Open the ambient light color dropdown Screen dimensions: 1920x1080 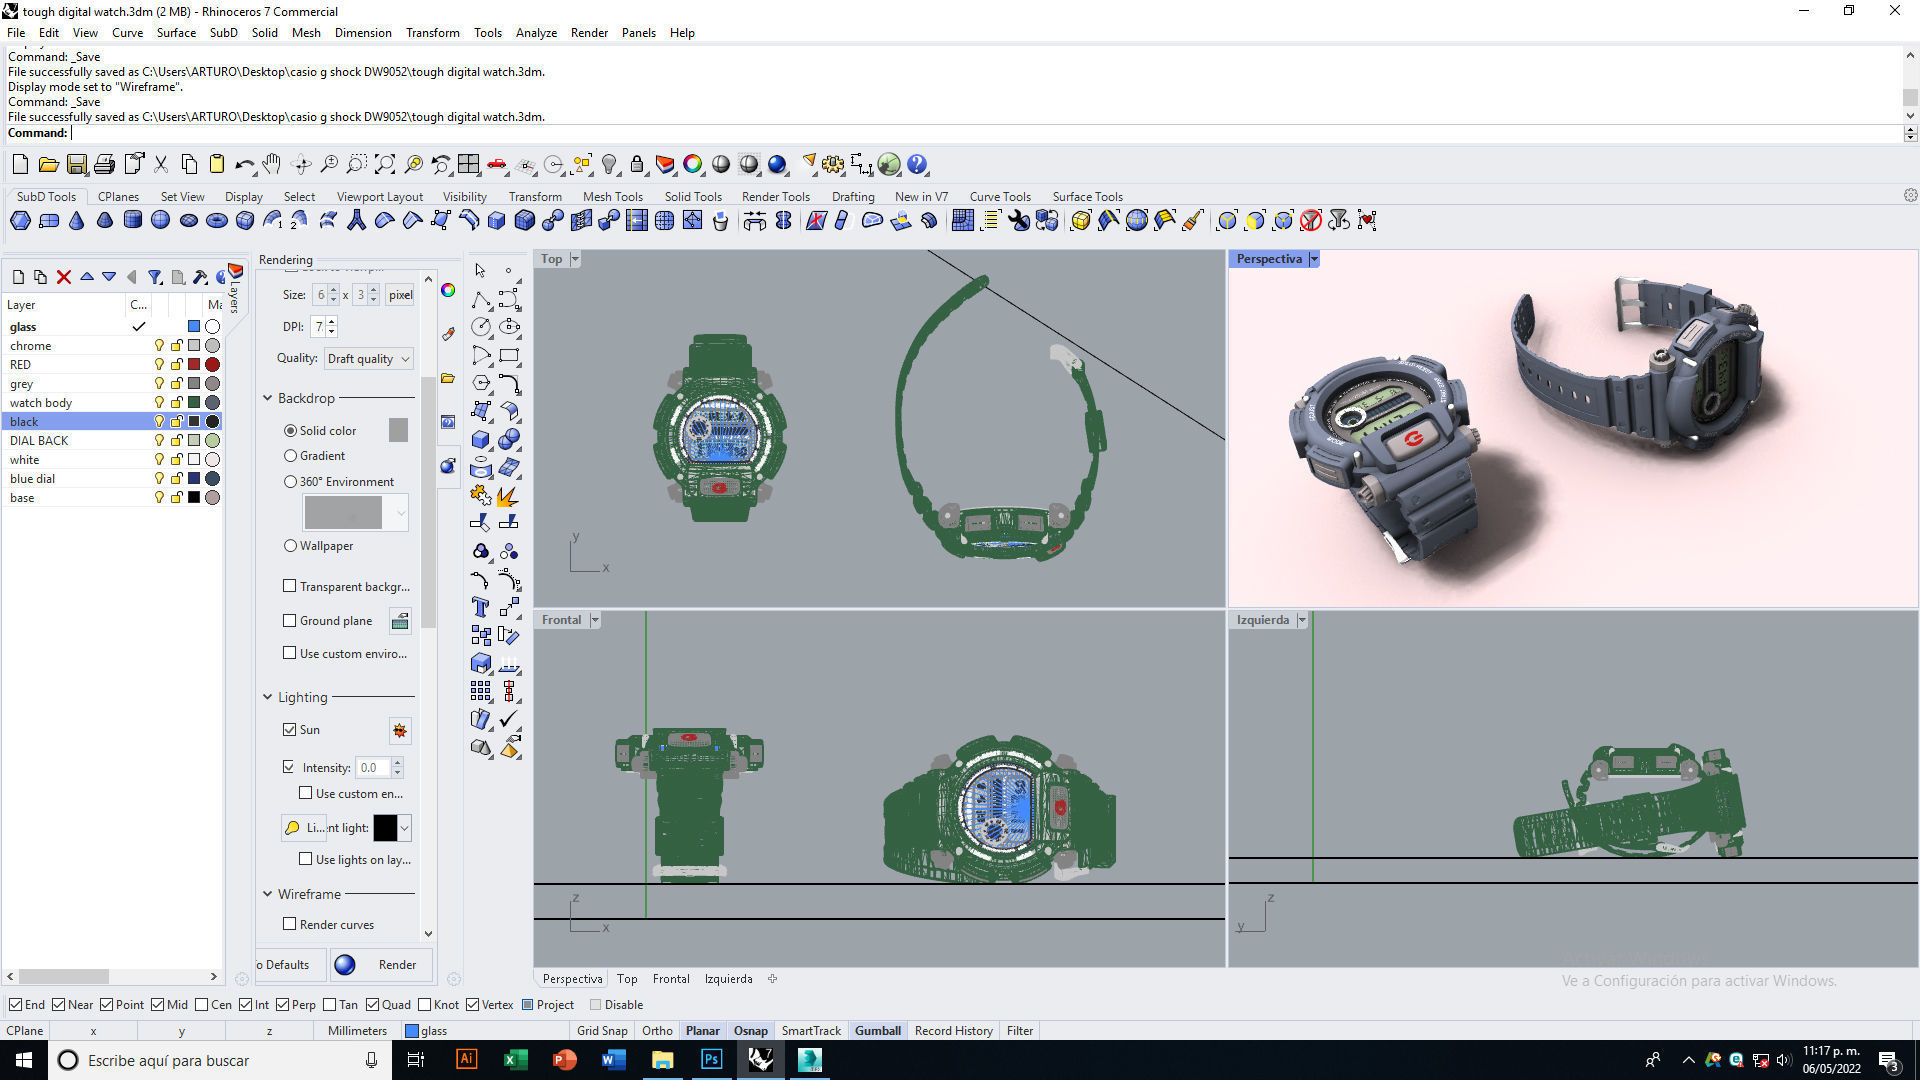pos(405,828)
